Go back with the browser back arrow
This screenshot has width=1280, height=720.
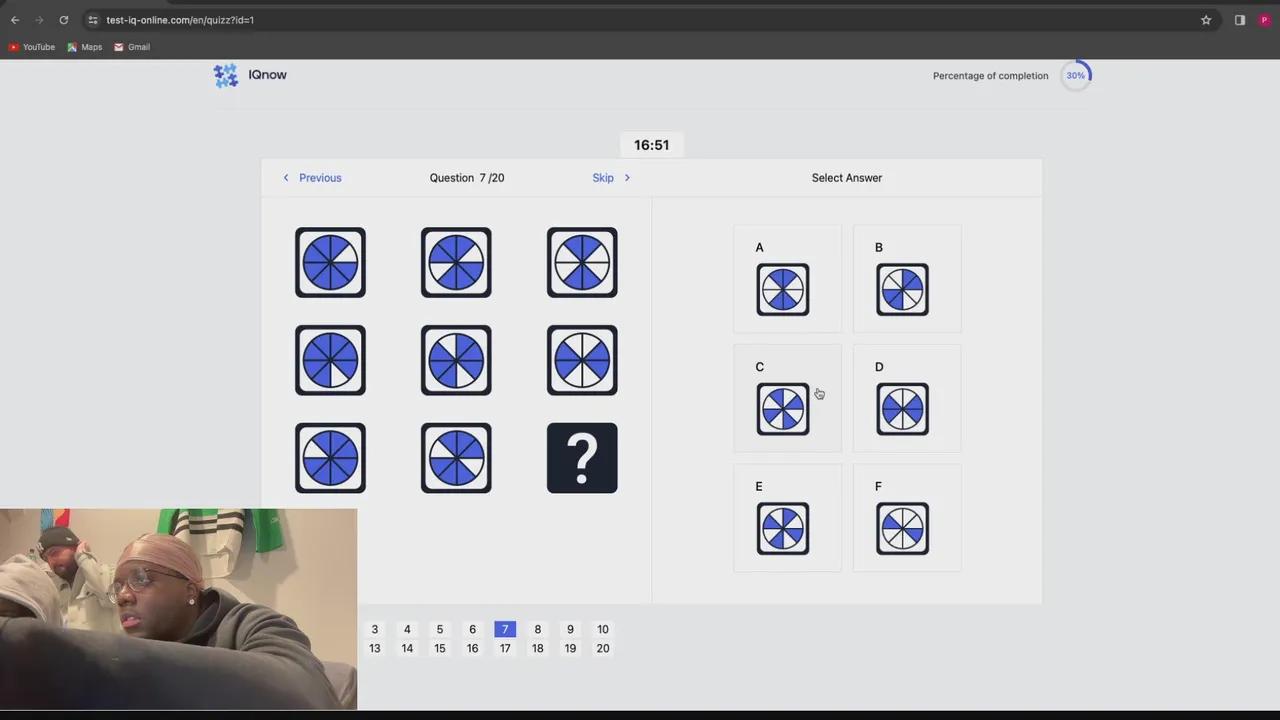(15, 20)
